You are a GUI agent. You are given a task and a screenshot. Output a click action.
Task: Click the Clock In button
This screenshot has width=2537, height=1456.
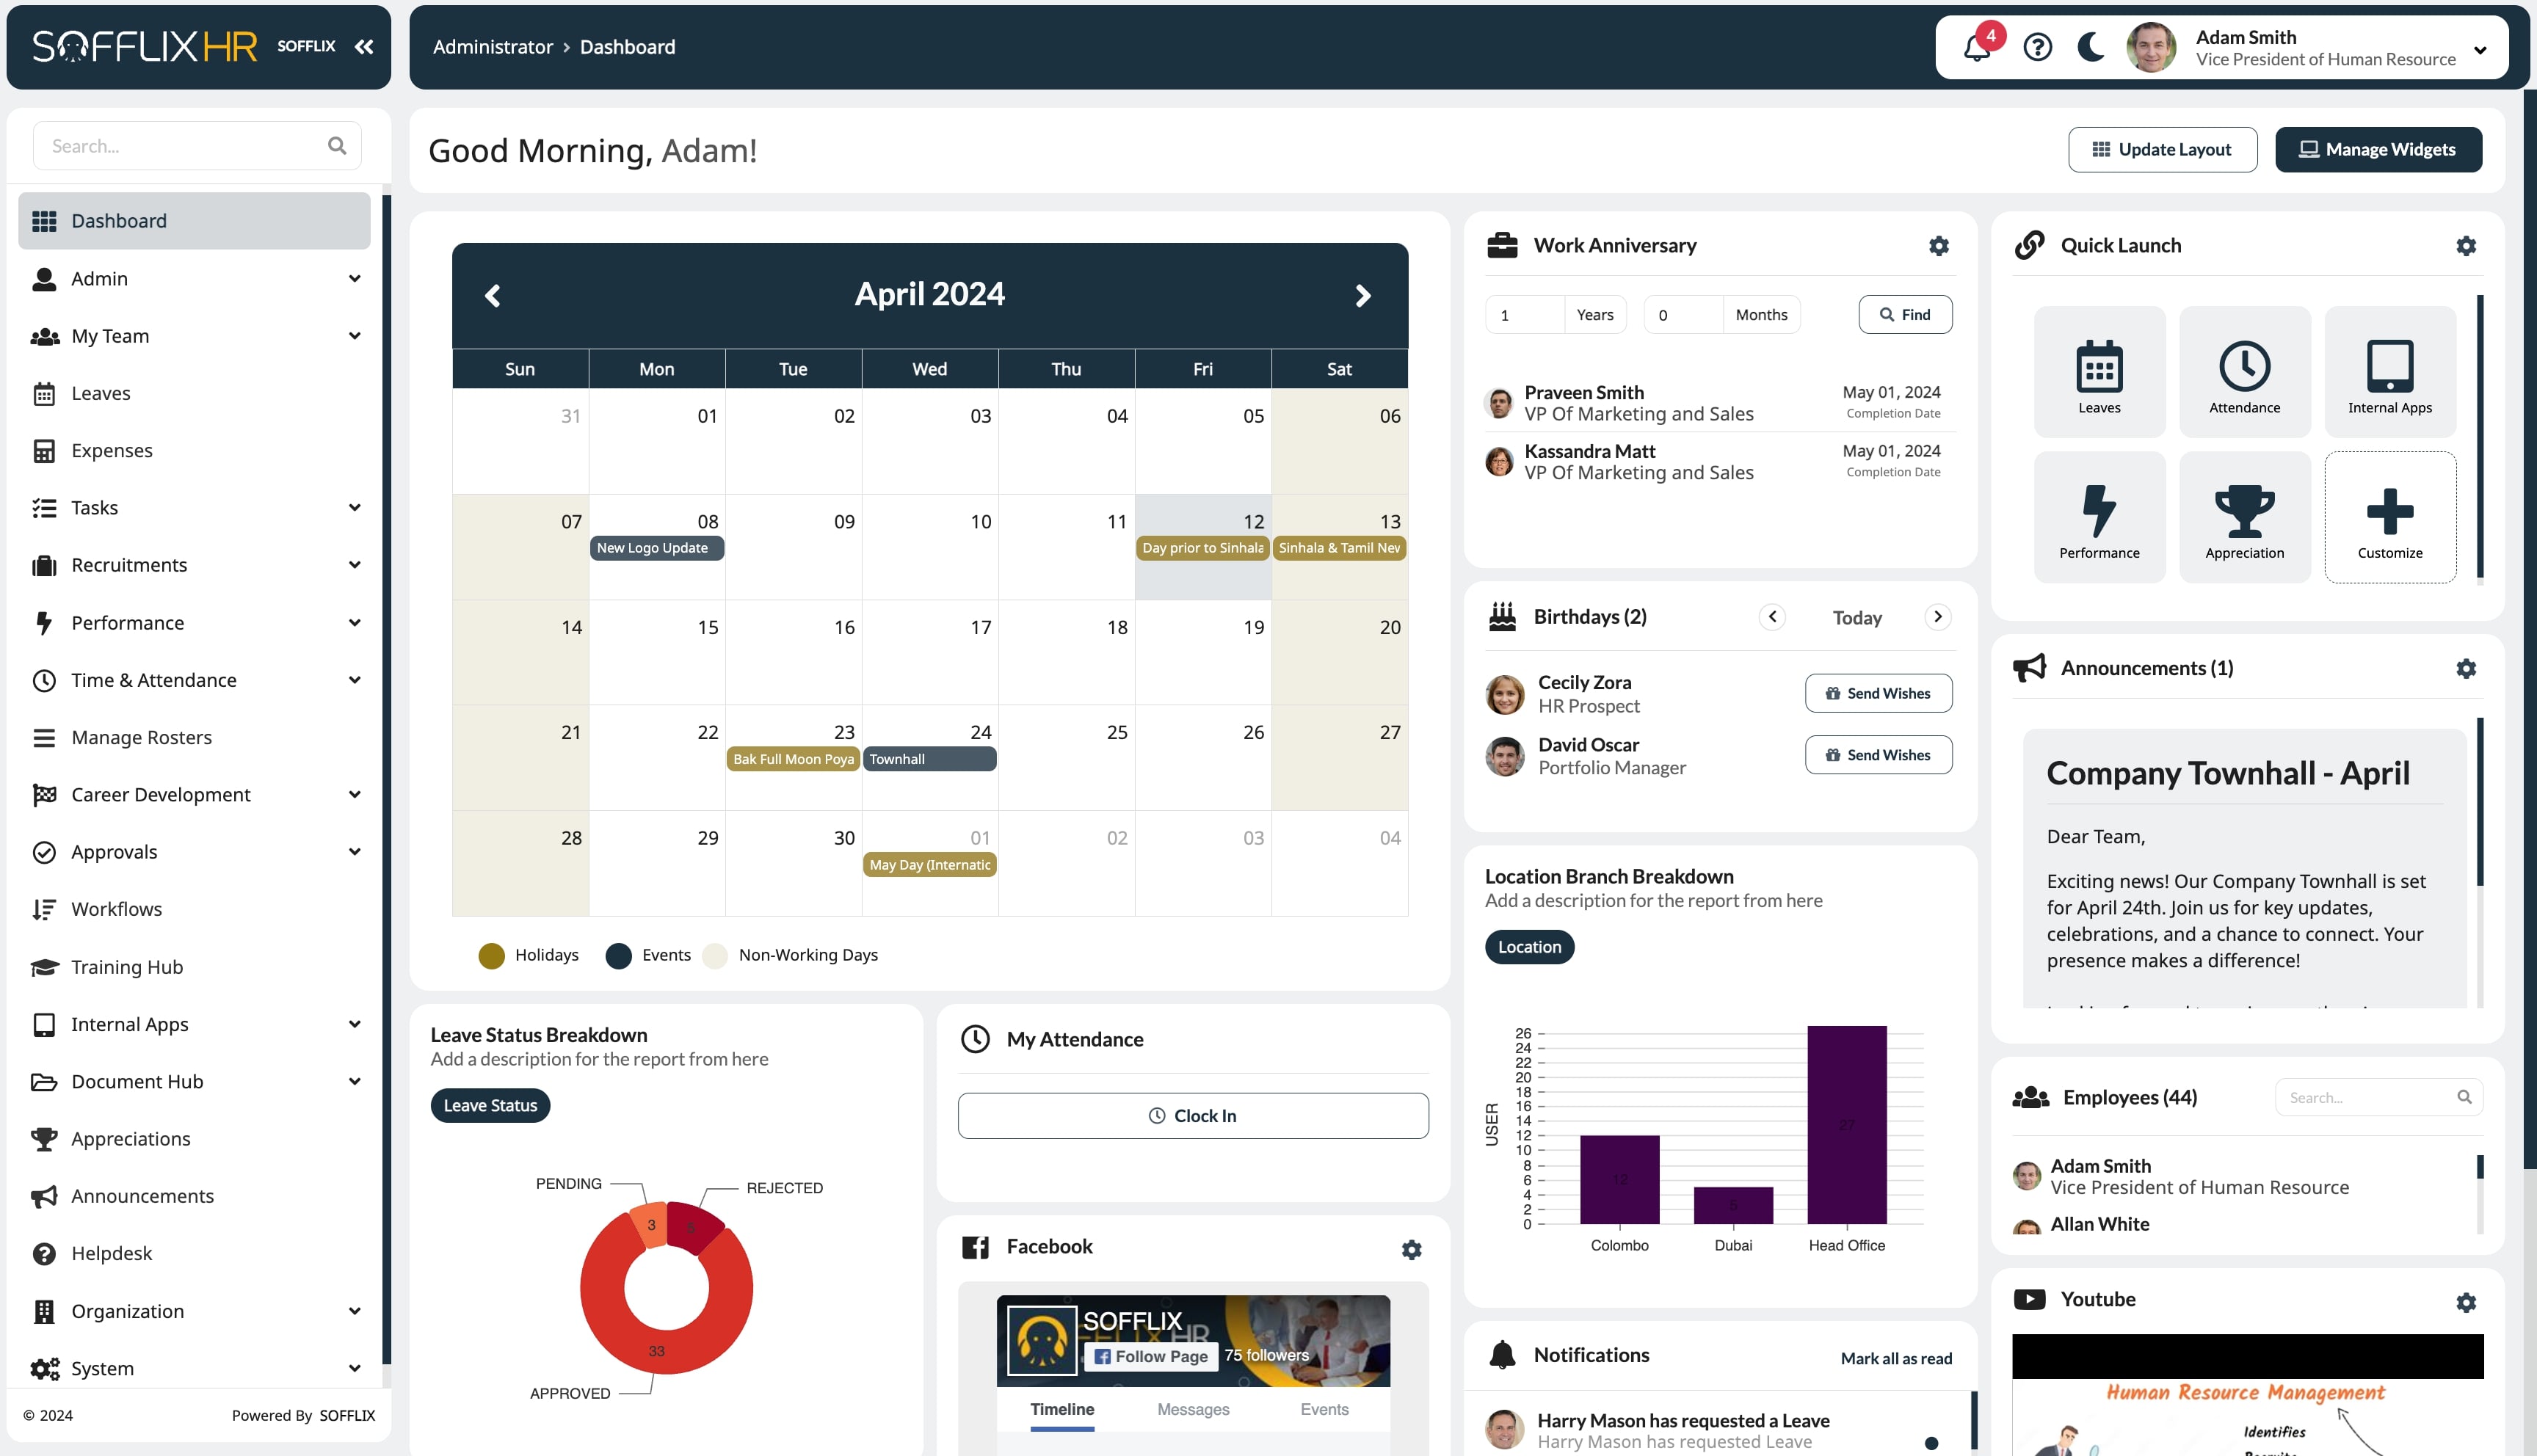[x=1192, y=1115]
